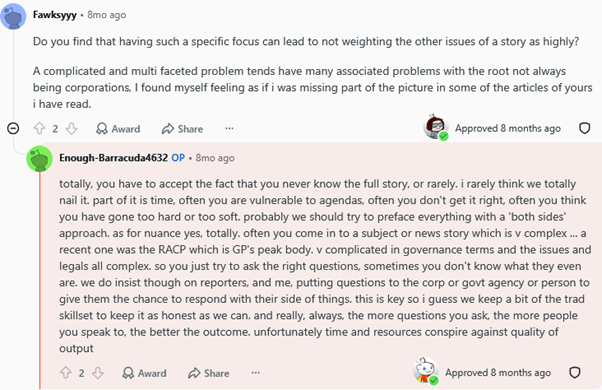Click the 8mo ago timestamp on OP reply
Viewport: 602px width, 390px height.
215,158
